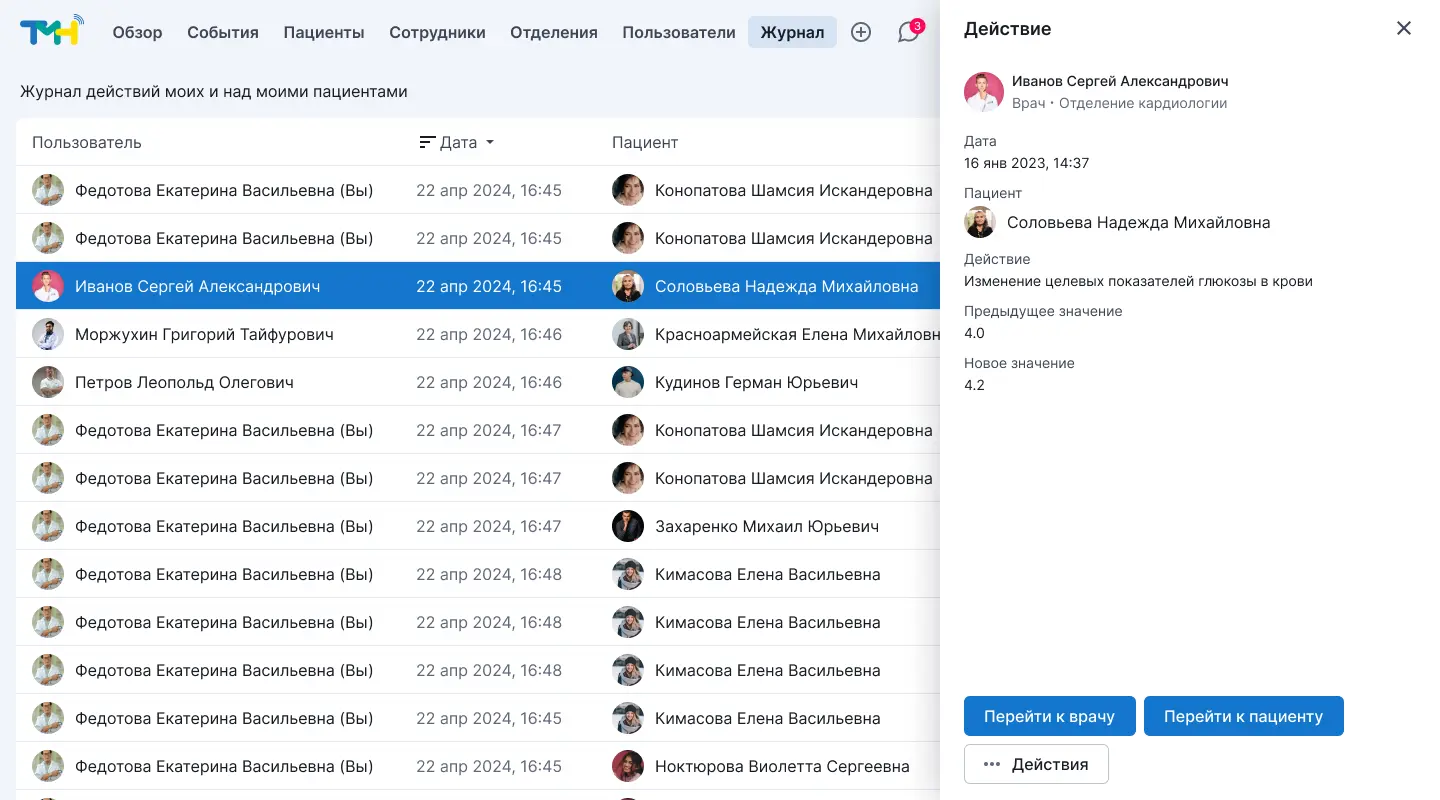This screenshot has width=1440, height=800.
Task: Click Кудинов Герман Юрьевич patient avatar
Action: [x=628, y=382]
